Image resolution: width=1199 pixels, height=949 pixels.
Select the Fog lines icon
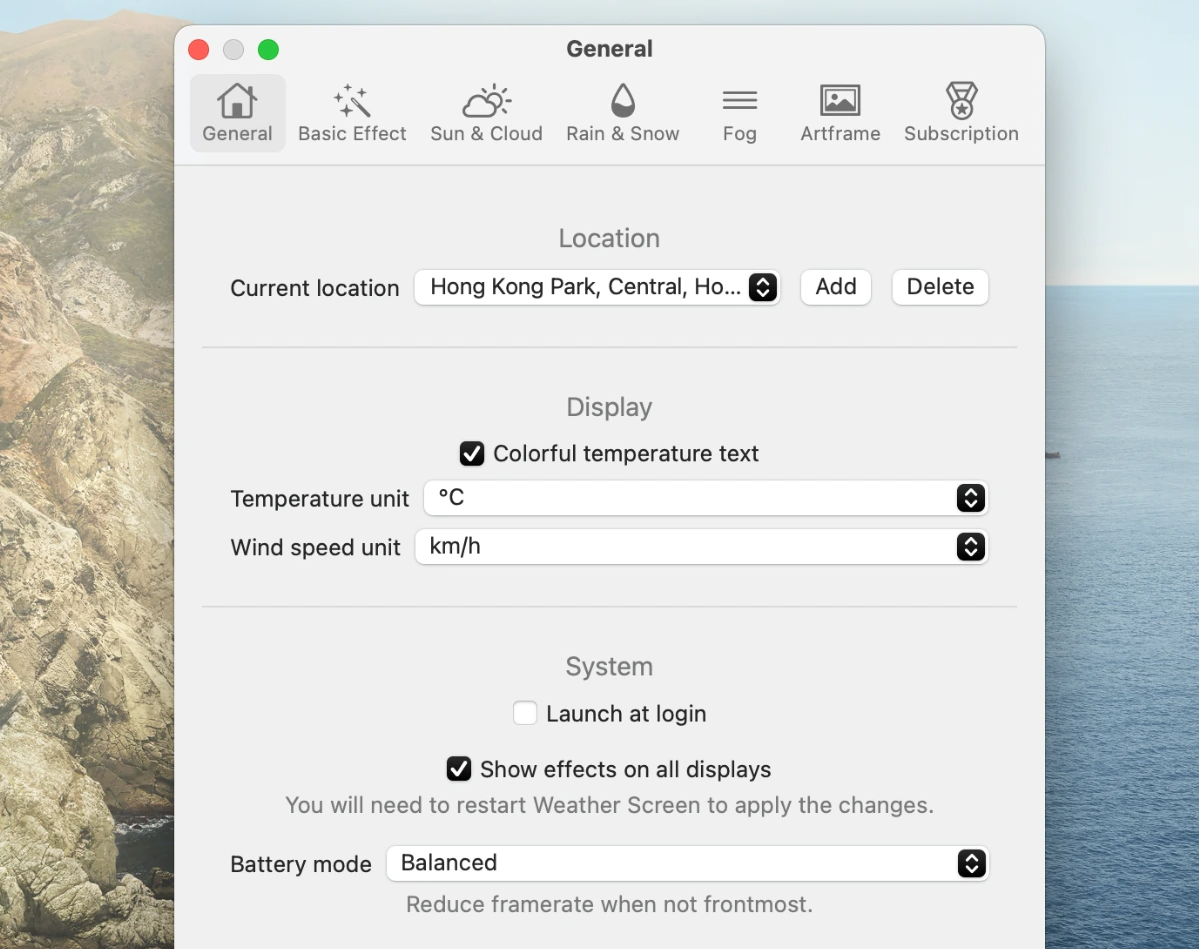click(739, 101)
